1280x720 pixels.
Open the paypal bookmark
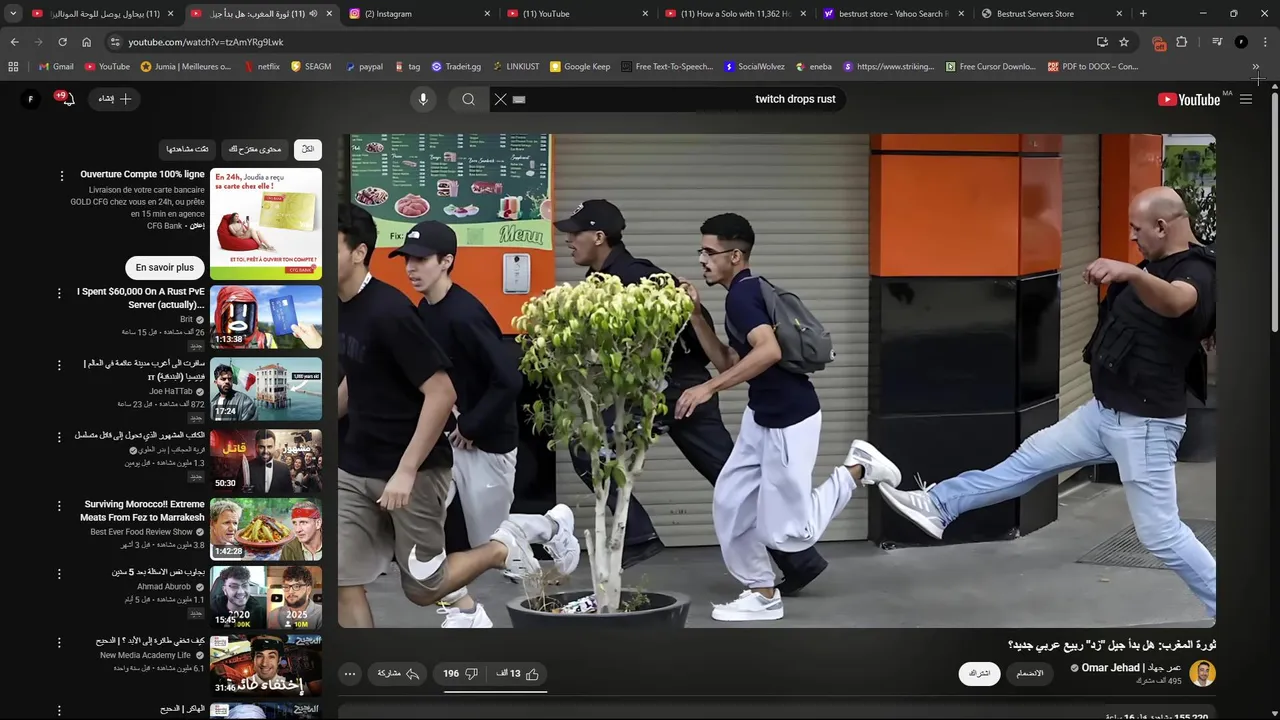(x=364, y=67)
